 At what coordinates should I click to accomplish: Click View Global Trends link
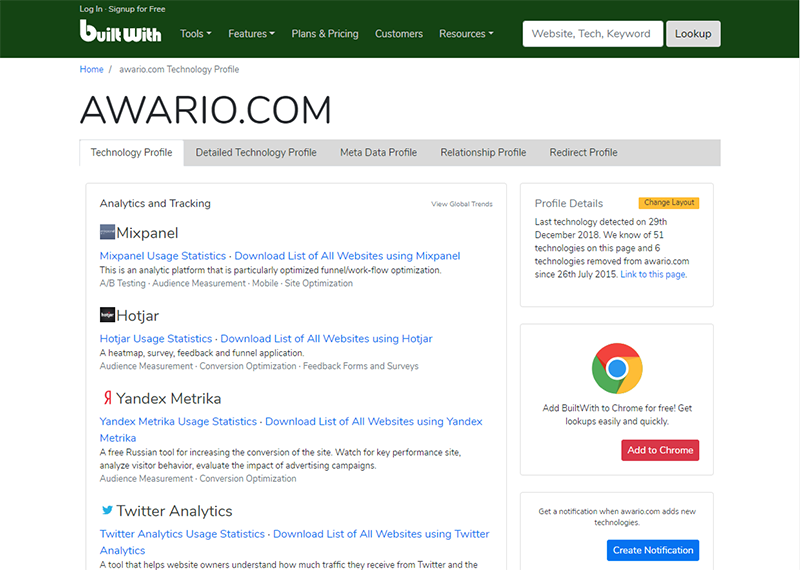tap(462, 204)
